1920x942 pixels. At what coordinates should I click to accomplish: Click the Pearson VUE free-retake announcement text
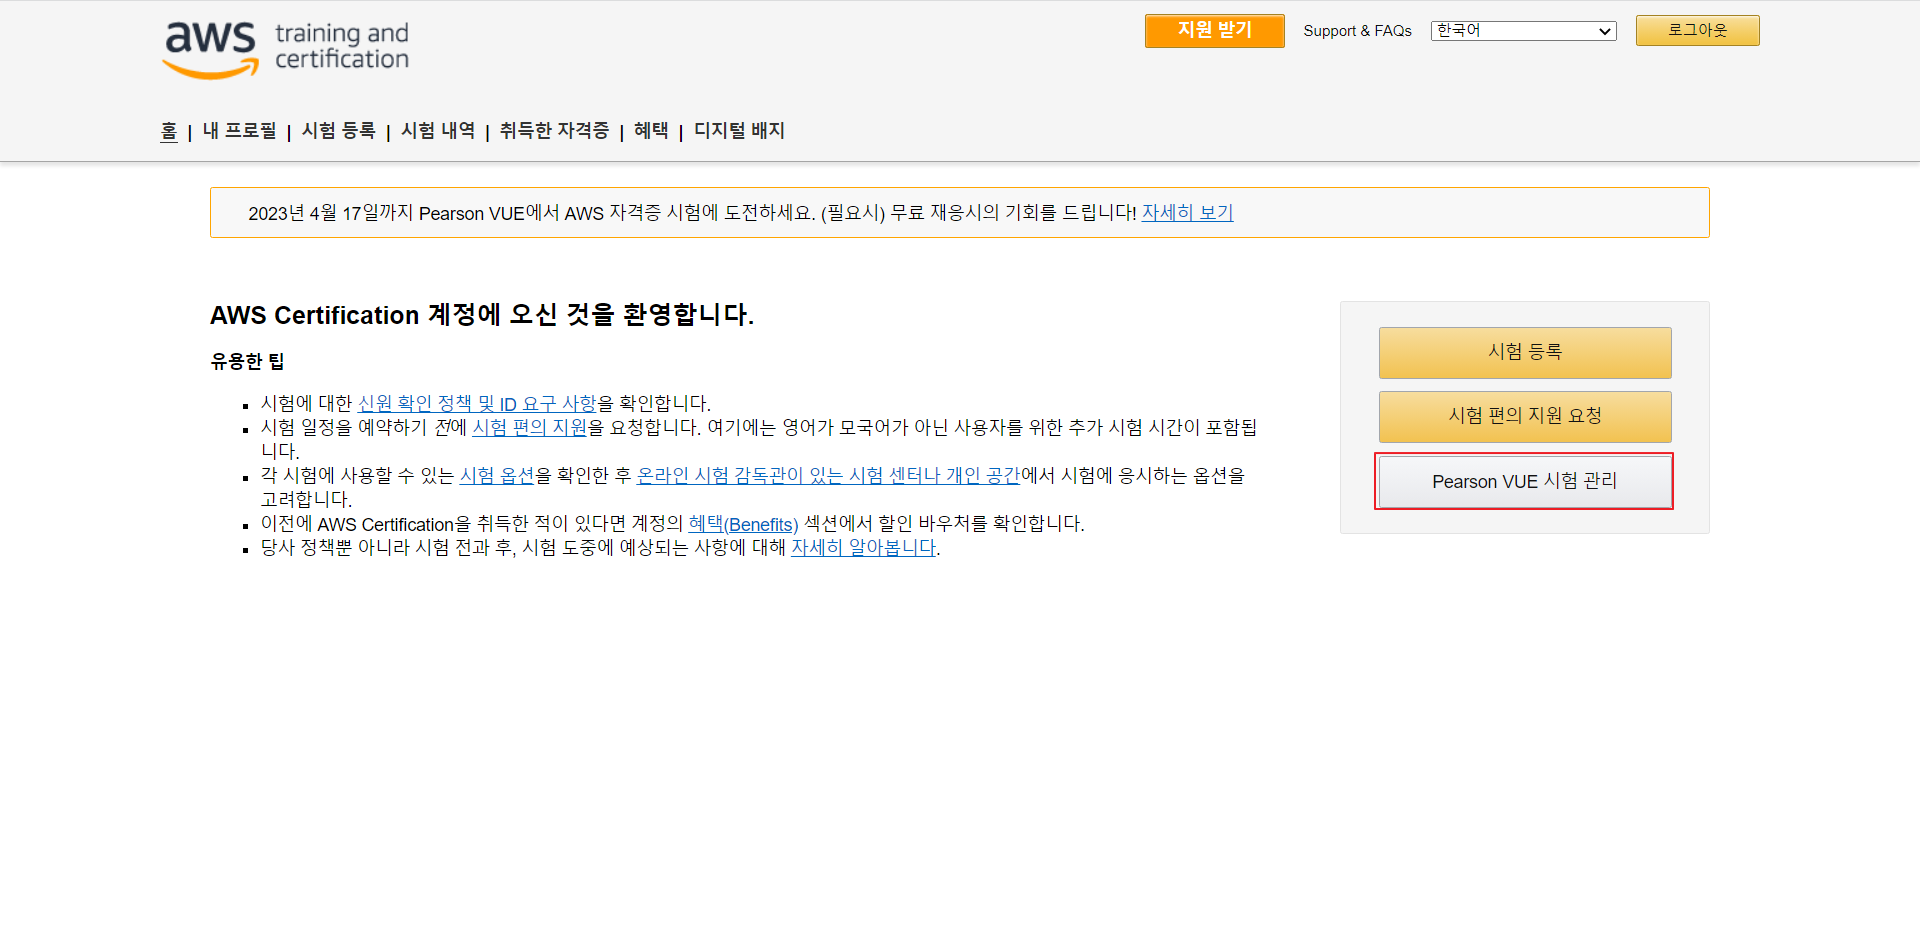692,213
